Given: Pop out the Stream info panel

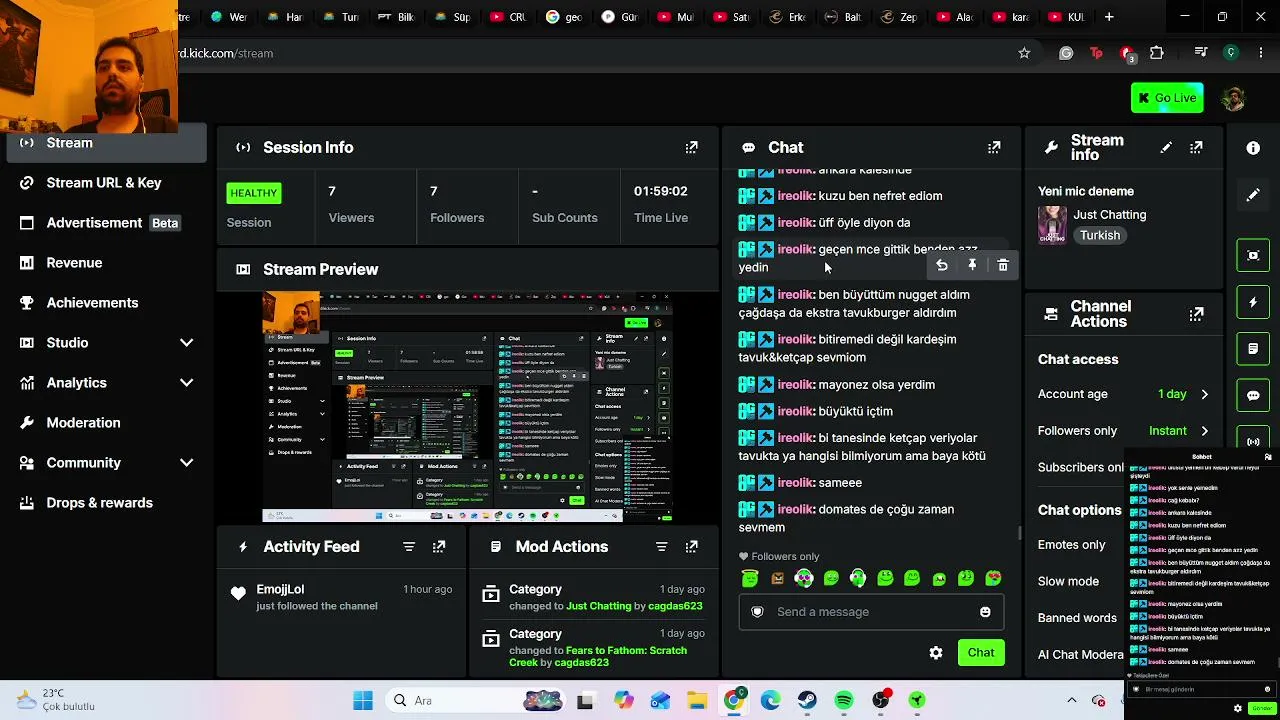Looking at the screenshot, I should 1196,147.
